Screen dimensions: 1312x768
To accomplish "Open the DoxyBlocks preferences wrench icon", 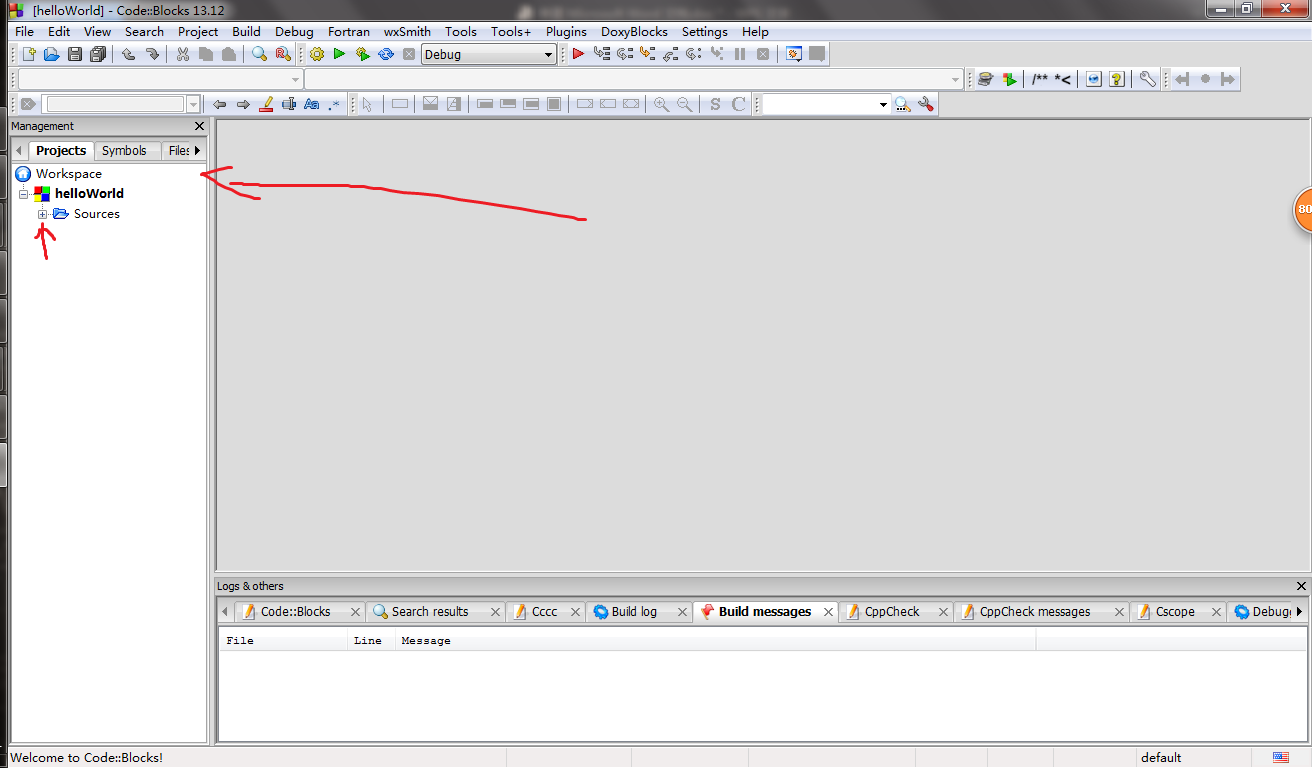I will (1148, 79).
